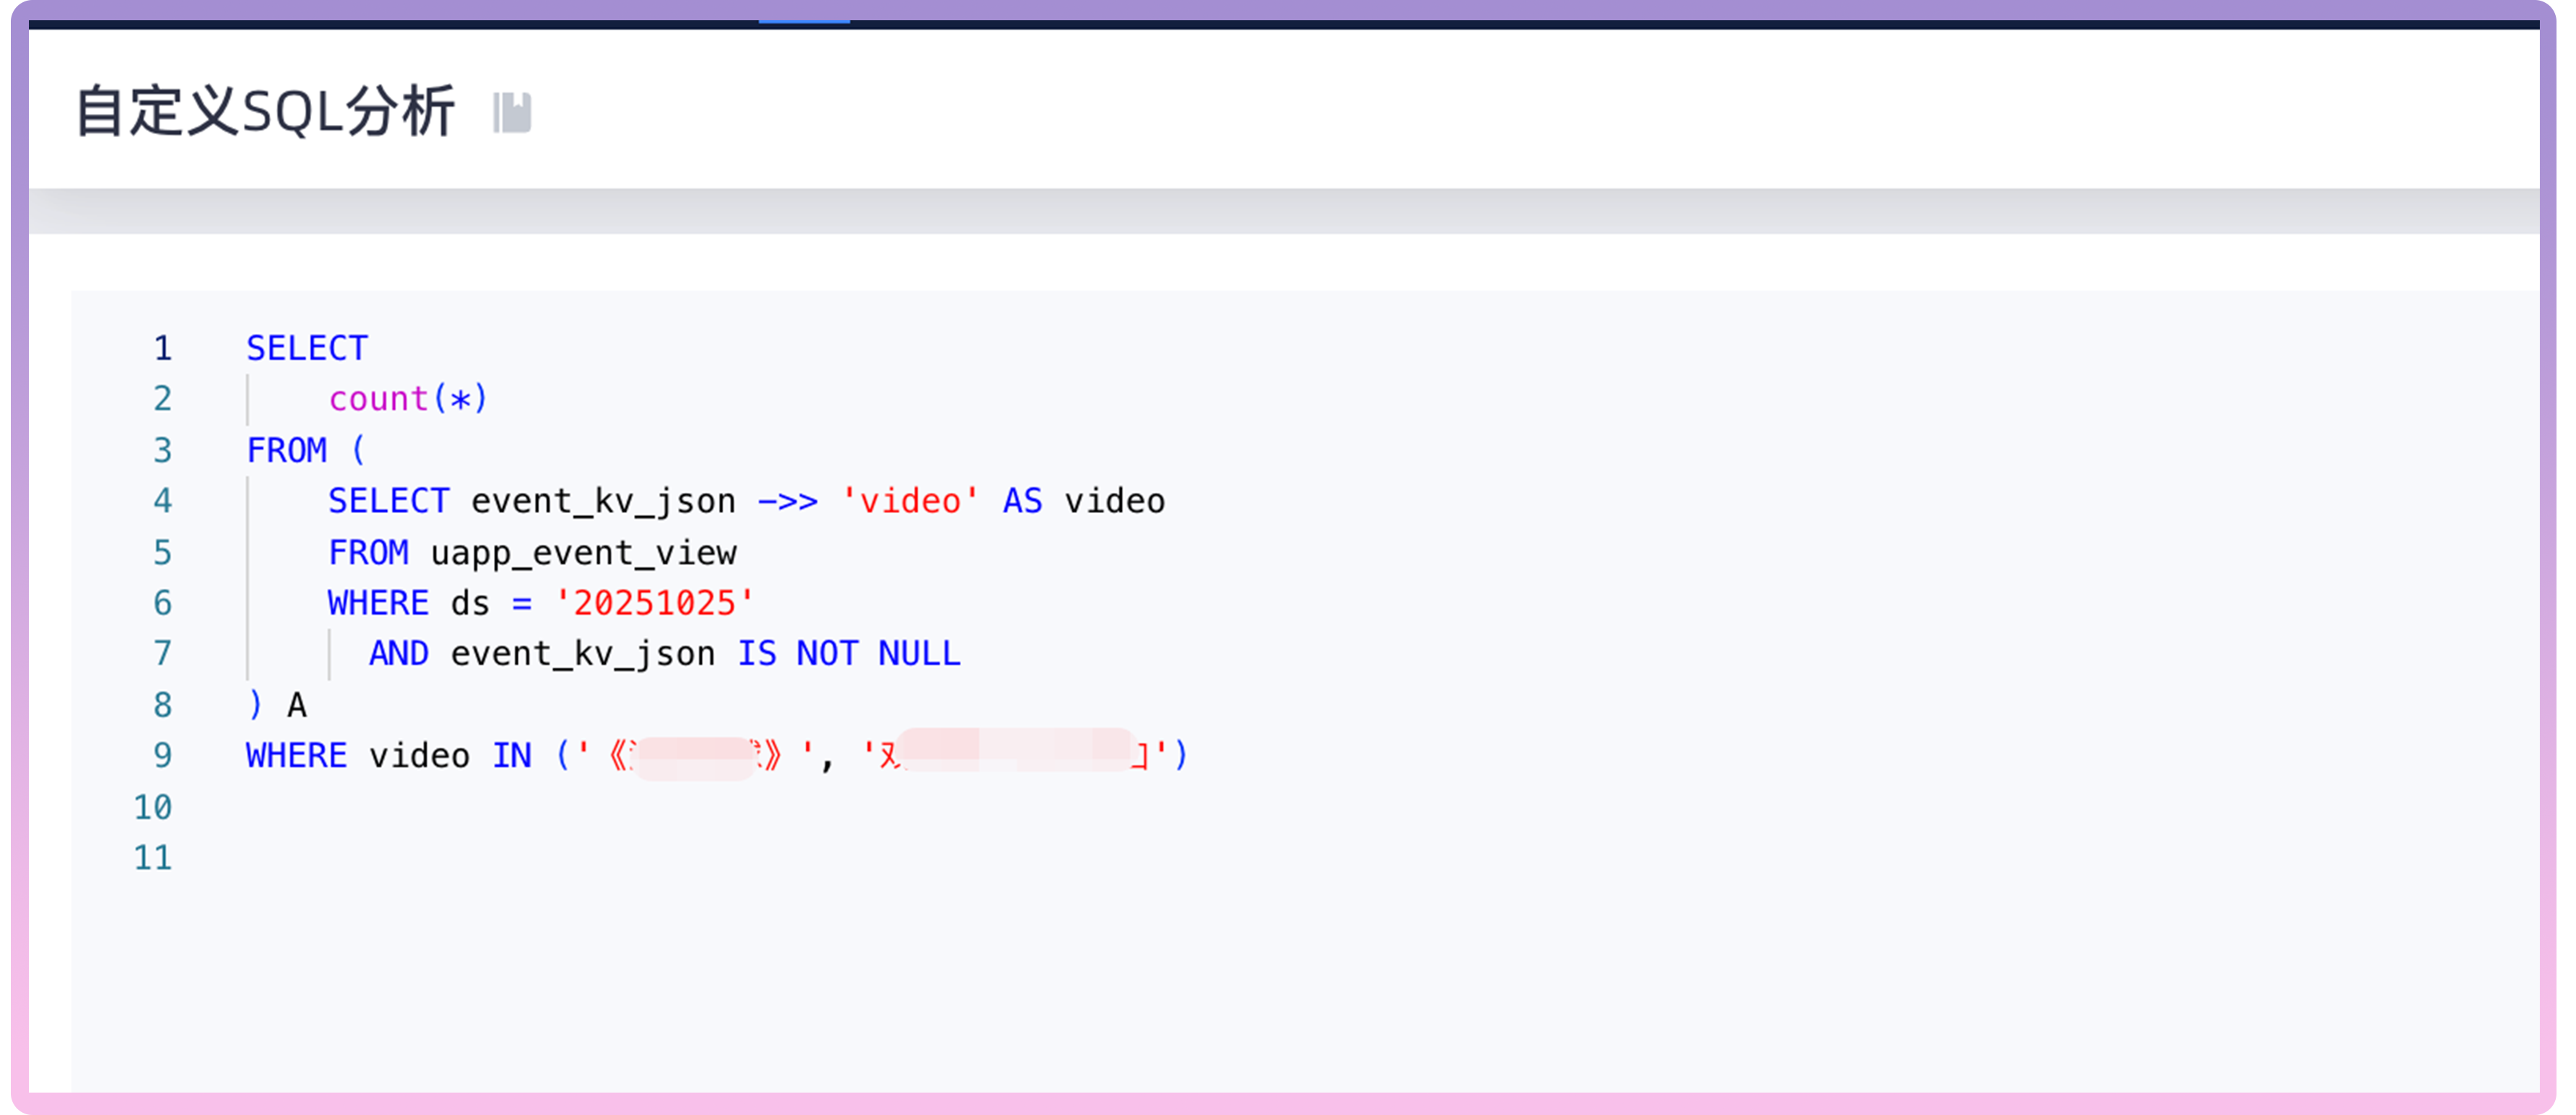This screenshot has width=2576, height=1115.
Task: Click line number 9 in gutter
Action: (162, 756)
